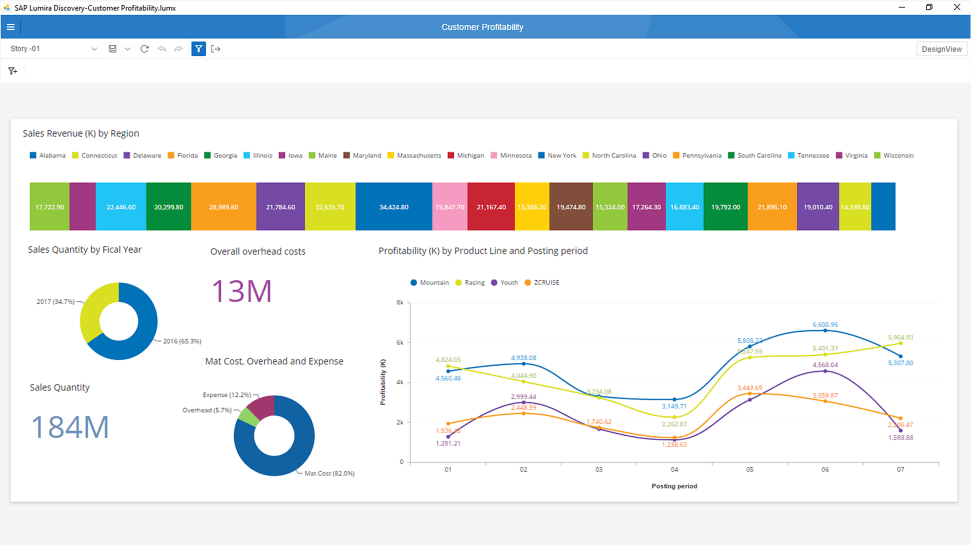Viewport: 971px width, 545px height.
Task: Click the Undo arrow icon
Action: click(x=161, y=49)
